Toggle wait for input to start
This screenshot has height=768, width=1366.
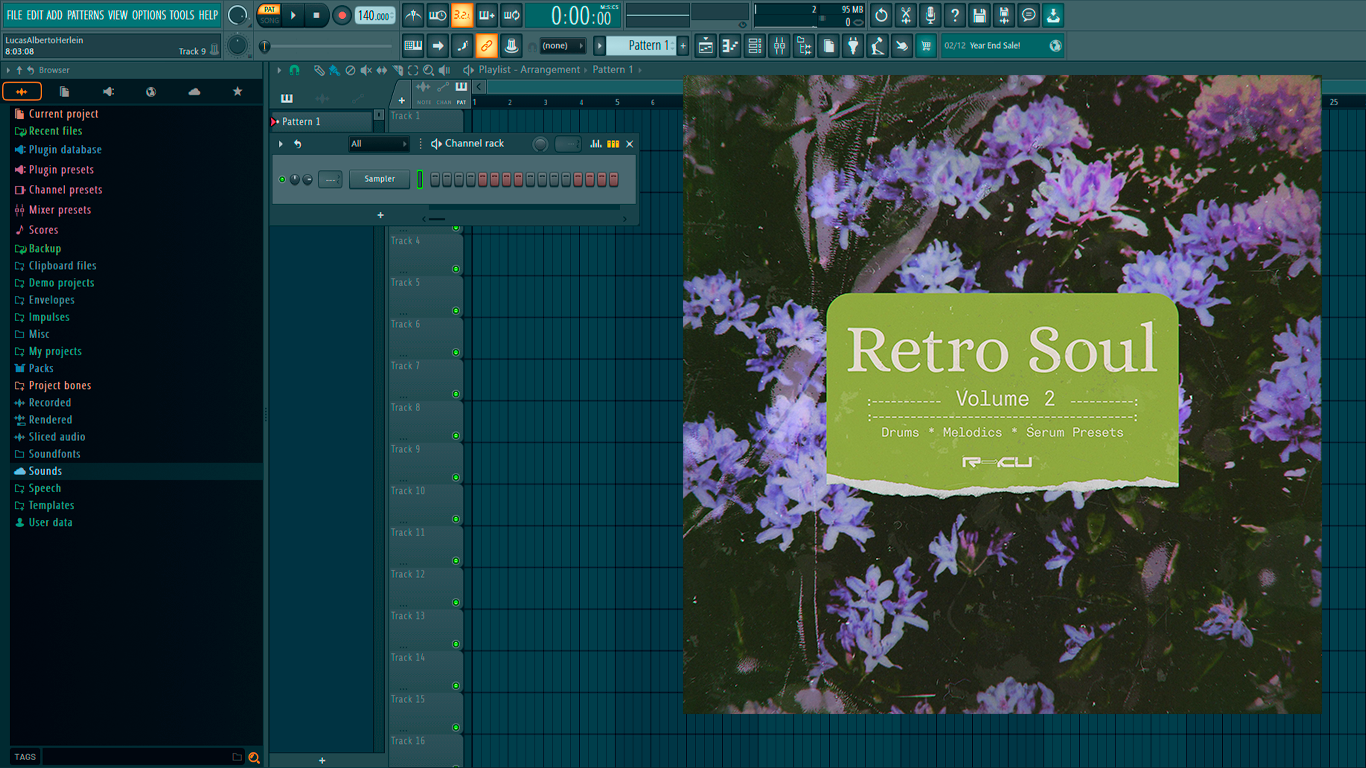tap(438, 15)
